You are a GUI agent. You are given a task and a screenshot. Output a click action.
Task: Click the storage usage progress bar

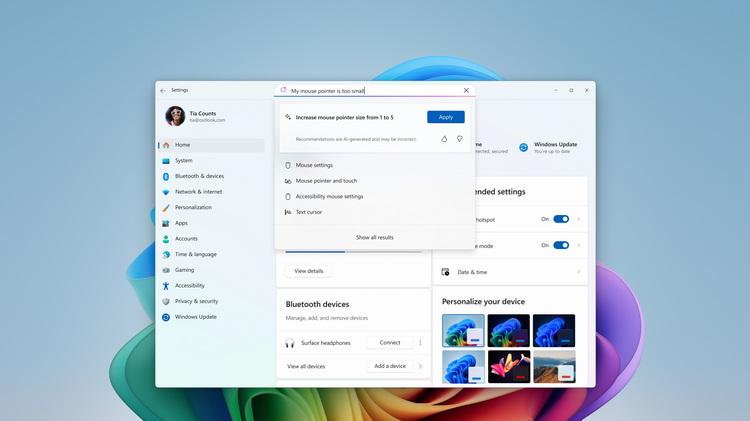click(354, 251)
